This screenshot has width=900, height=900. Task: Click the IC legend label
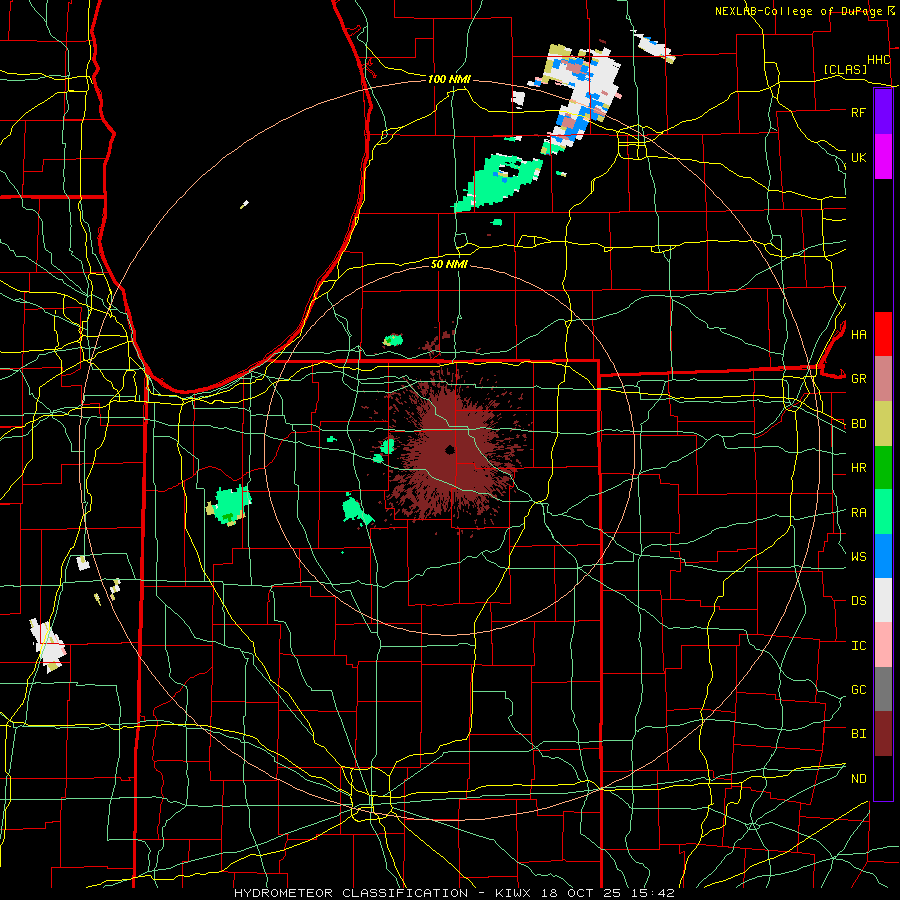click(x=858, y=645)
